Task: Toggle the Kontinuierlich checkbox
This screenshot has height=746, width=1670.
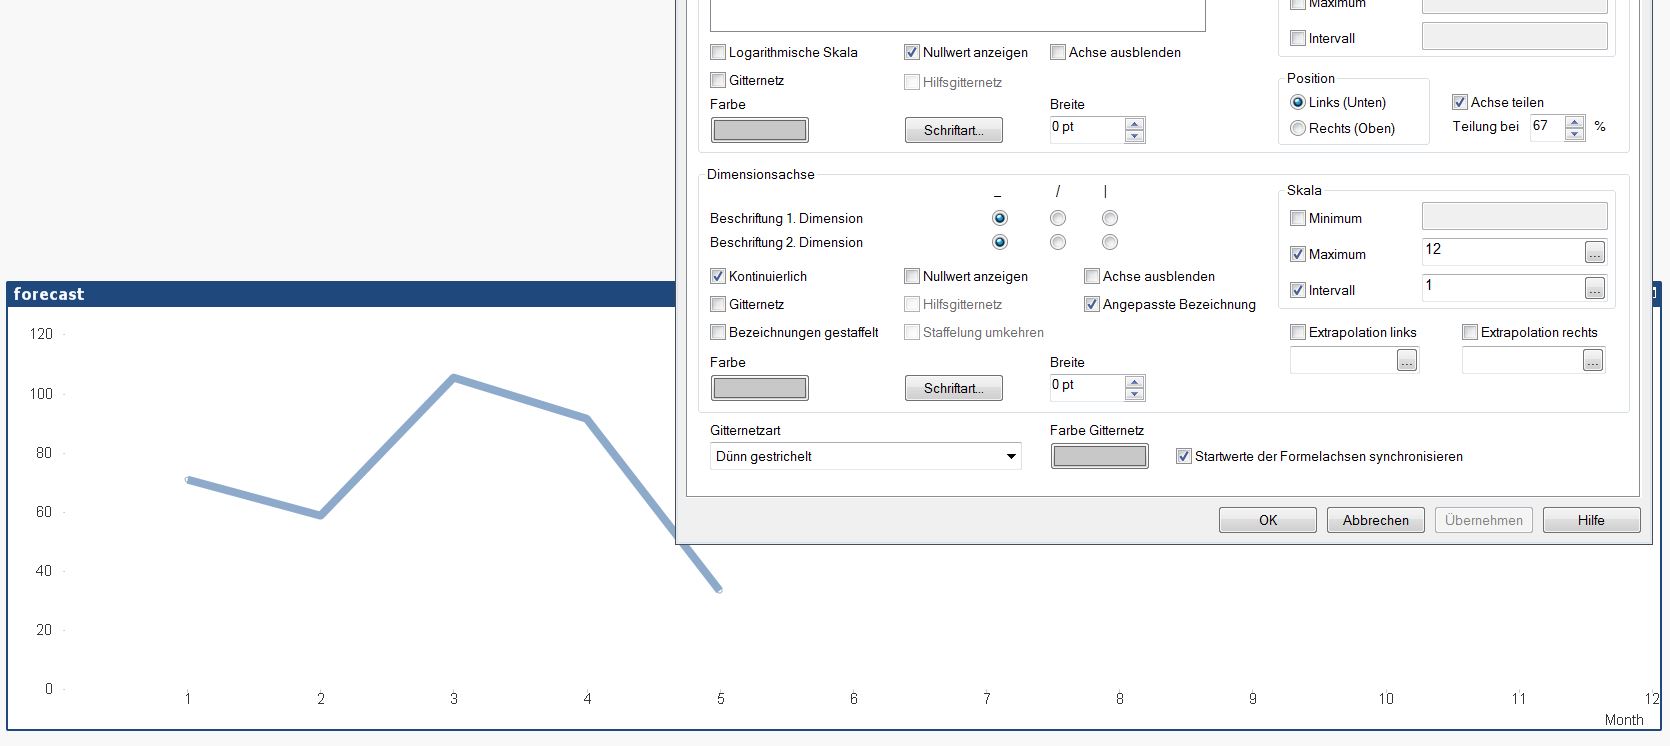Action: tap(718, 276)
